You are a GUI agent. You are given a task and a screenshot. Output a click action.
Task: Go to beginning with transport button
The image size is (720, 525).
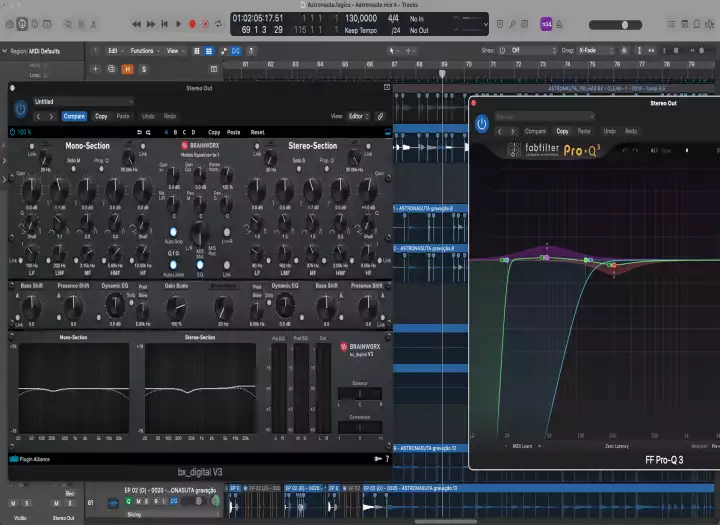[164, 24]
